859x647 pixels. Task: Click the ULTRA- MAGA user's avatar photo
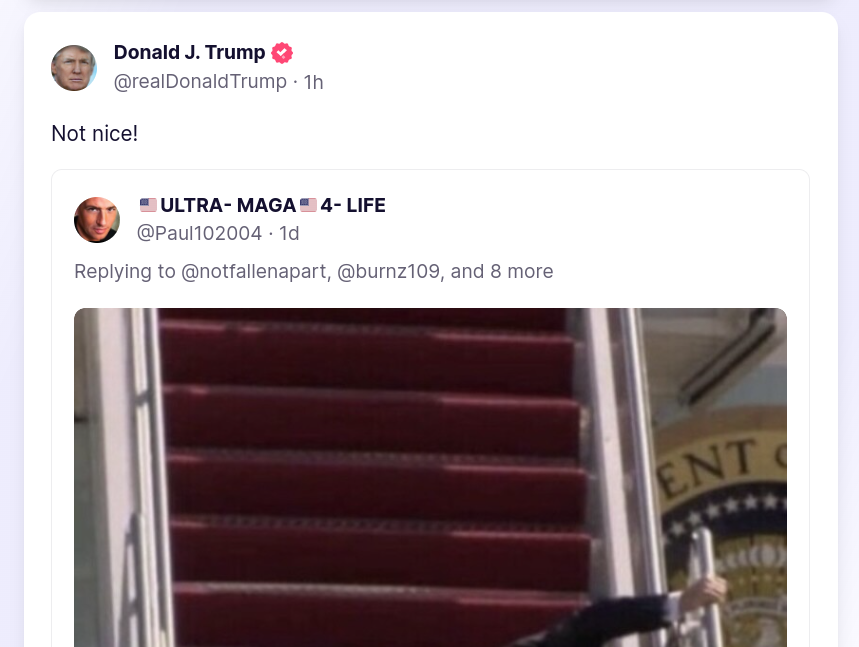[97, 220]
